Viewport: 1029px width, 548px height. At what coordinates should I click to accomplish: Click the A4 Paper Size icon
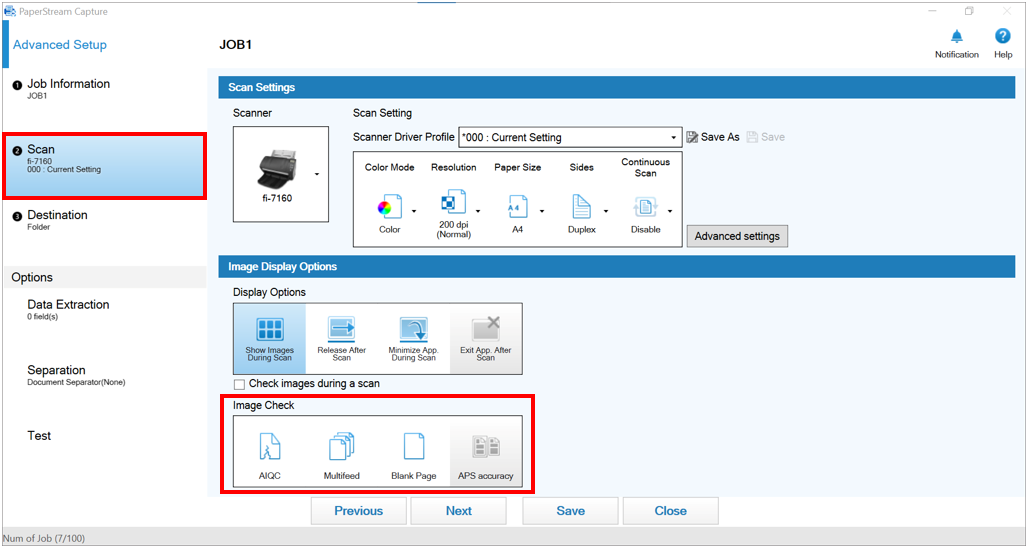pyautogui.click(x=518, y=207)
